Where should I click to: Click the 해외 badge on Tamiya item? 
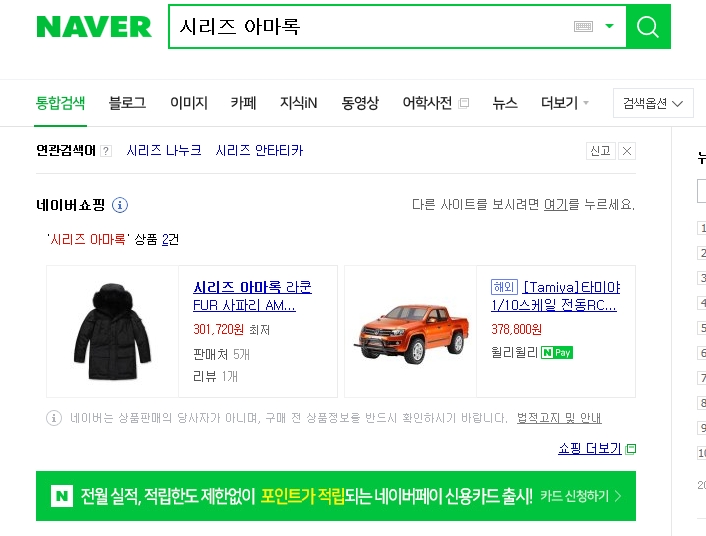(504, 287)
